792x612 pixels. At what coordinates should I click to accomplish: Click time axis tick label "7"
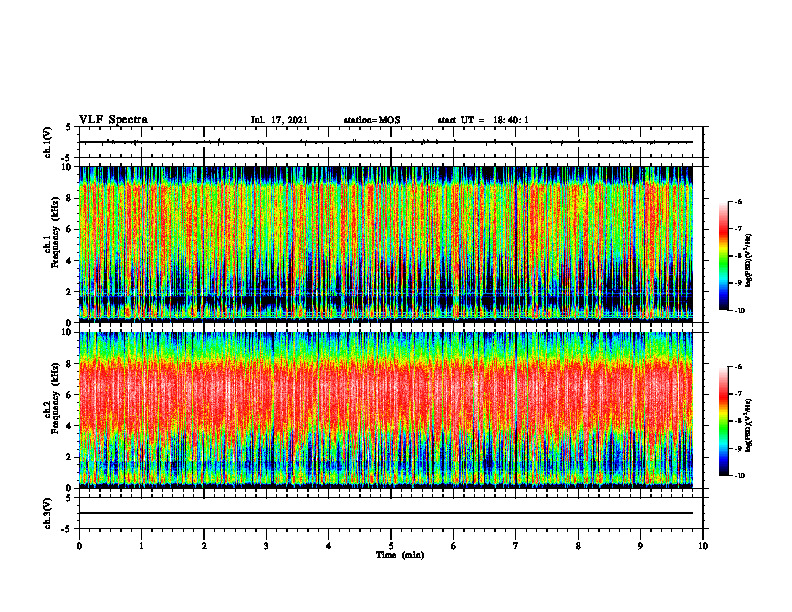click(516, 546)
